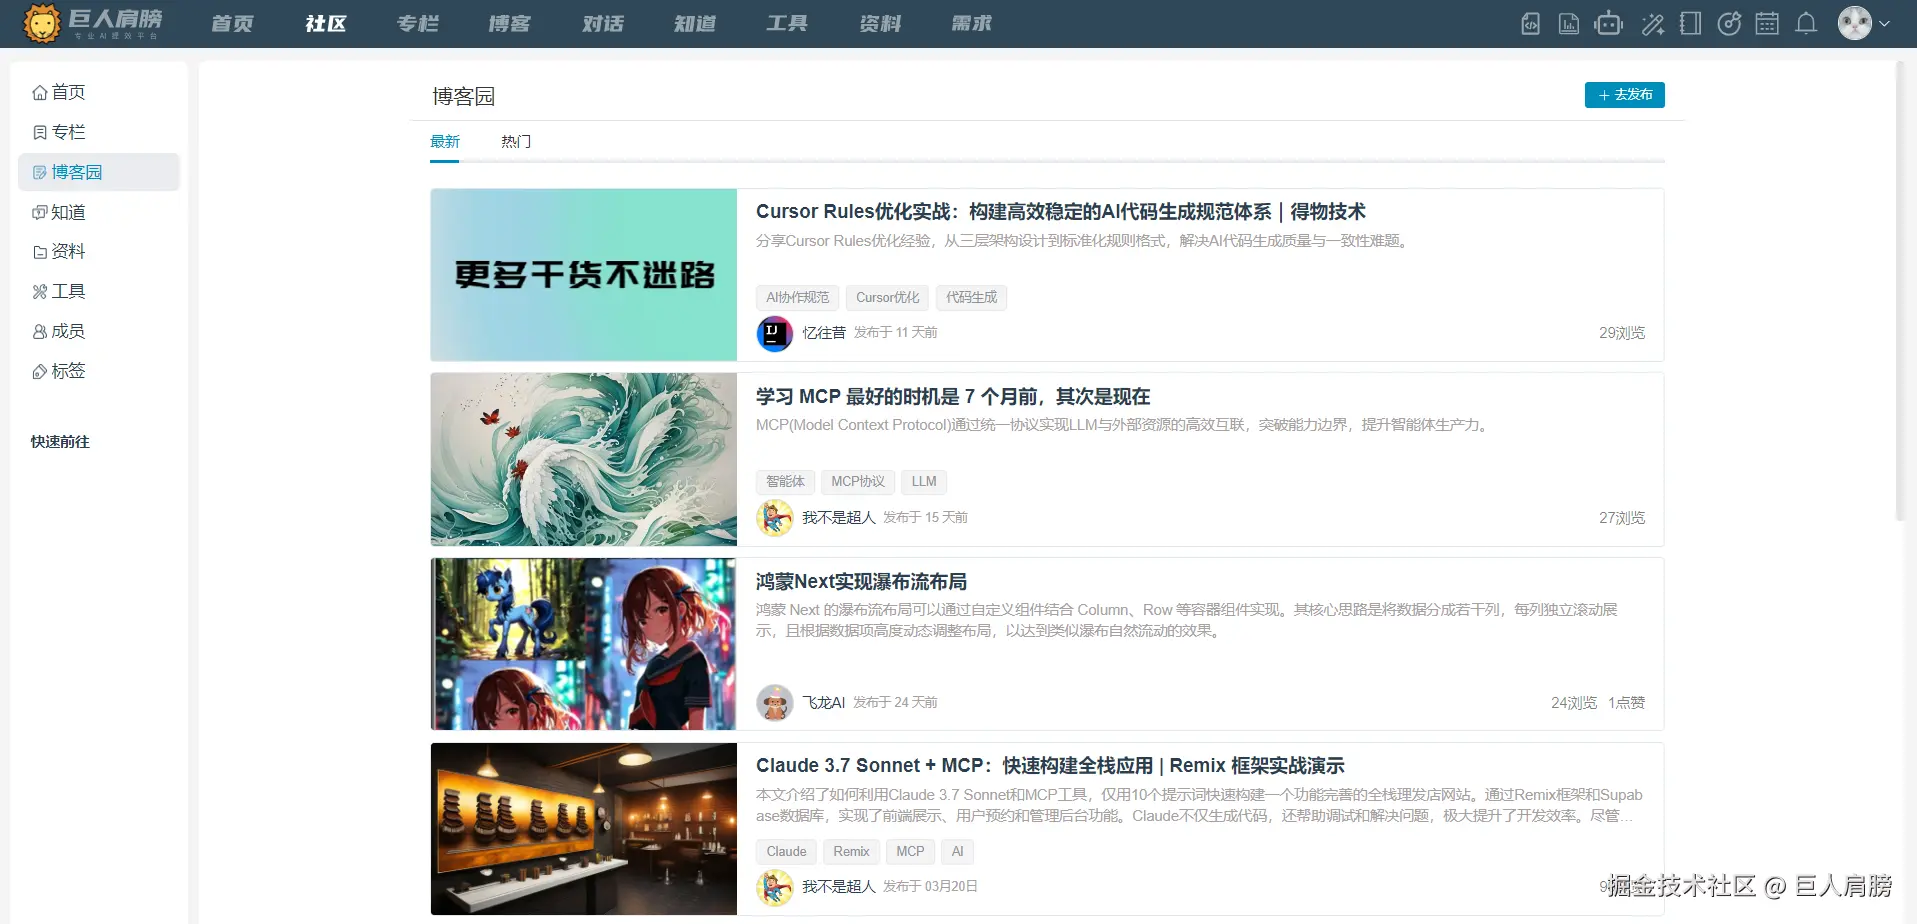Select 社区 in the top navigation bar
1917x924 pixels.
[325, 23]
